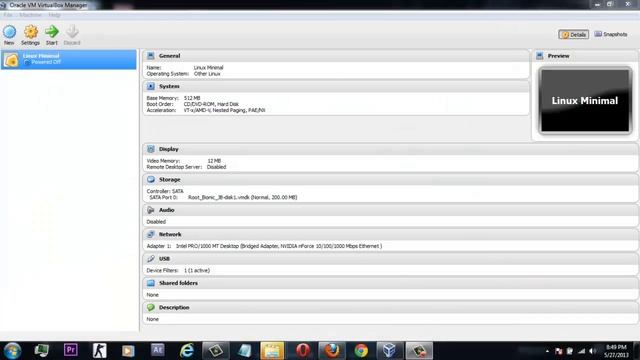Viewport: 640px width, 360px height.
Task: Click the Linux Minimal VM OS icon
Action: pyautogui.click(x=11, y=60)
